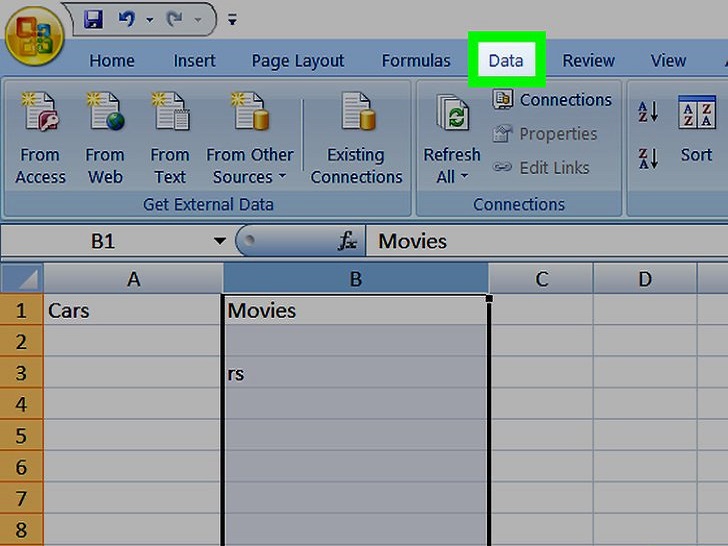Screen dimensions: 728x546
Task: Click Sort A to Z icon
Action: tap(648, 112)
